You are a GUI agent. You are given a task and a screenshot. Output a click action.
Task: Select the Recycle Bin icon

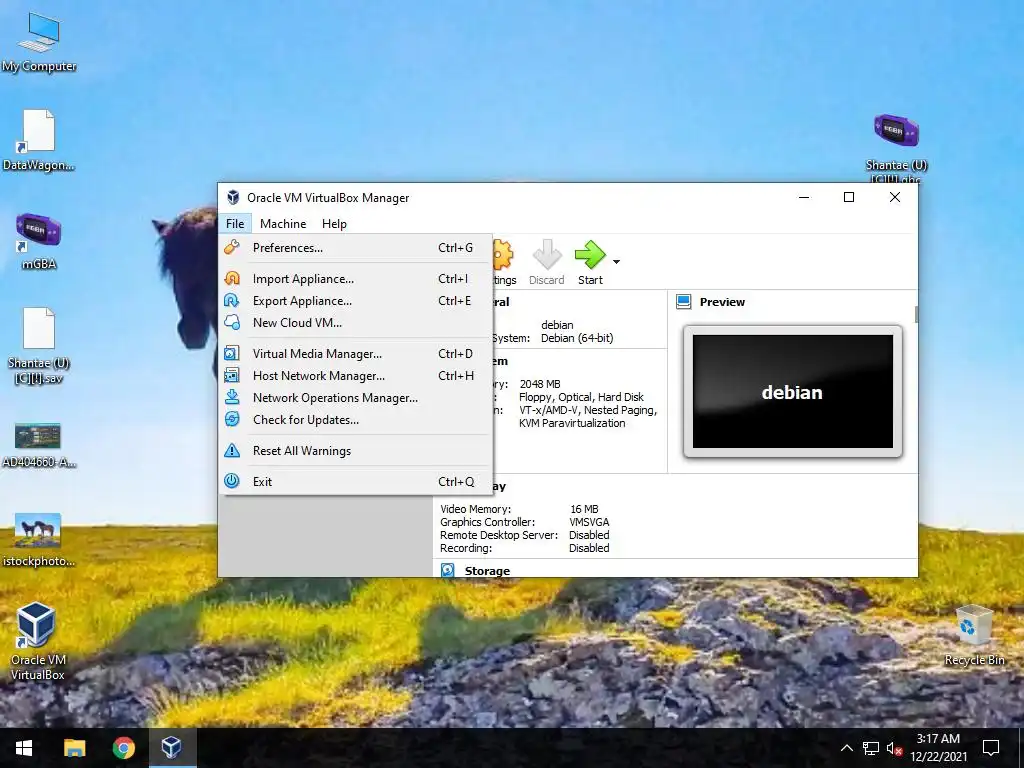pyautogui.click(x=974, y=635)
